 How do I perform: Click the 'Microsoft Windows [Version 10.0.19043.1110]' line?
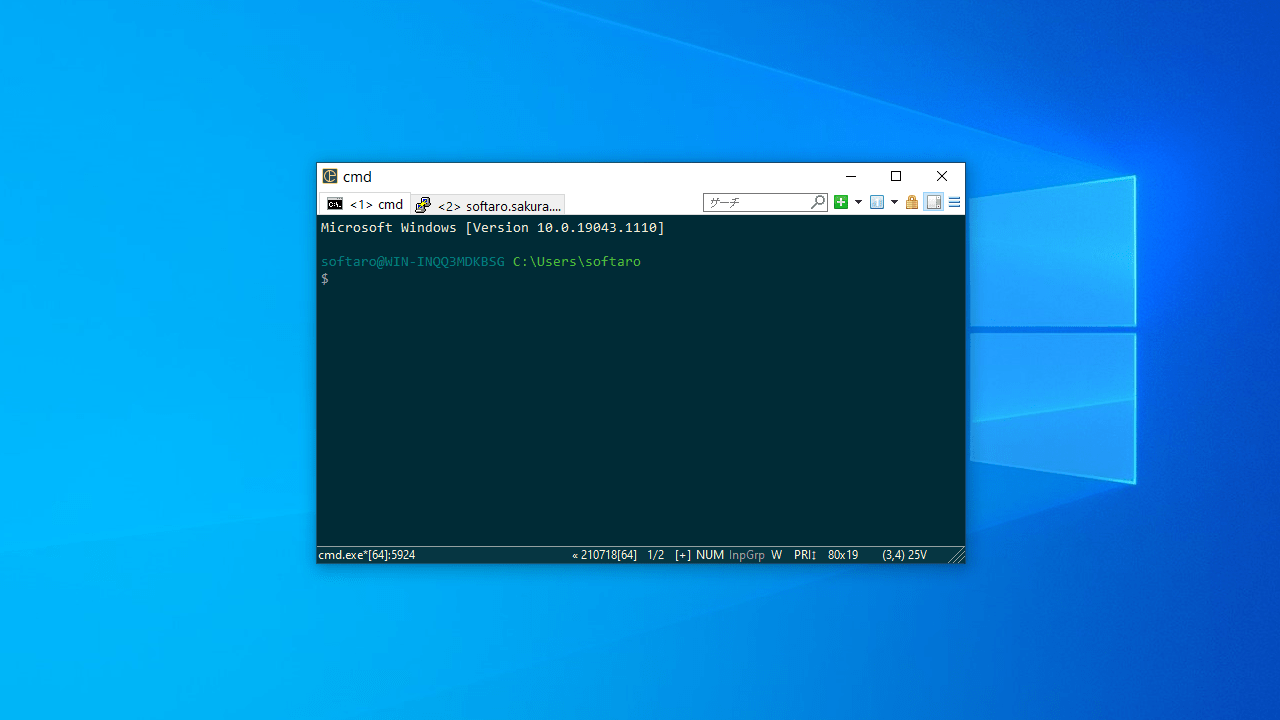tap(493, 228)
